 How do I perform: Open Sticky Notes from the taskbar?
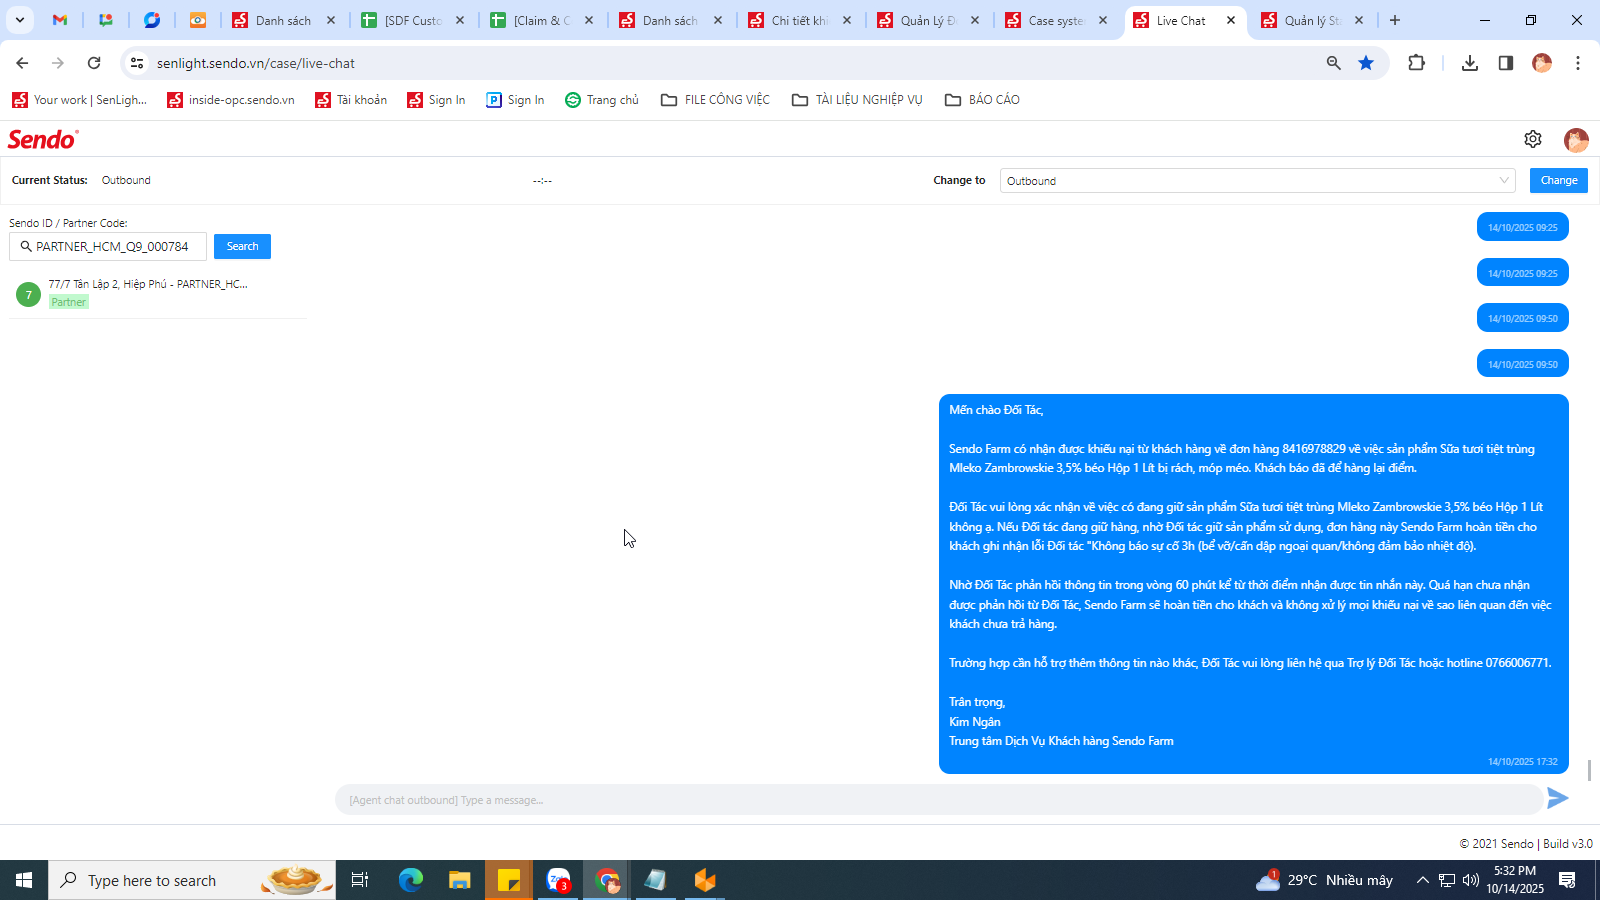click(509, 880)
